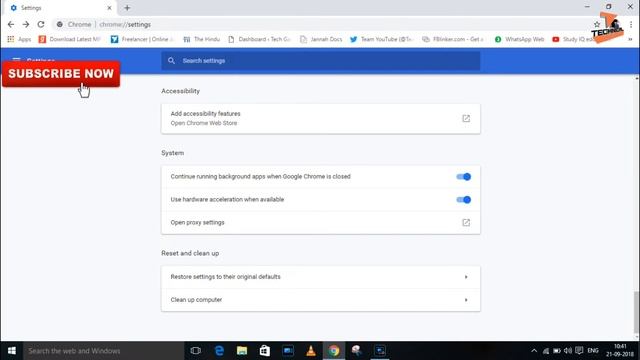640x360 pixels.
Task: Open Task View from the taskbar
Action: pos(196,351)
